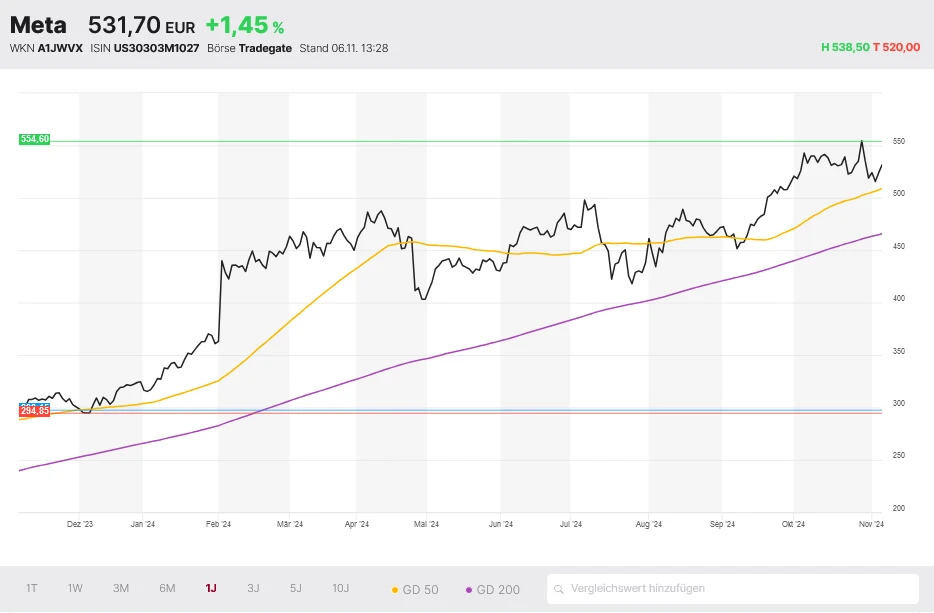The width and height of the screenshot is (934, 613).
Task: Select the 3M time range
Action: pyautogui.click(x=121, y=588)
